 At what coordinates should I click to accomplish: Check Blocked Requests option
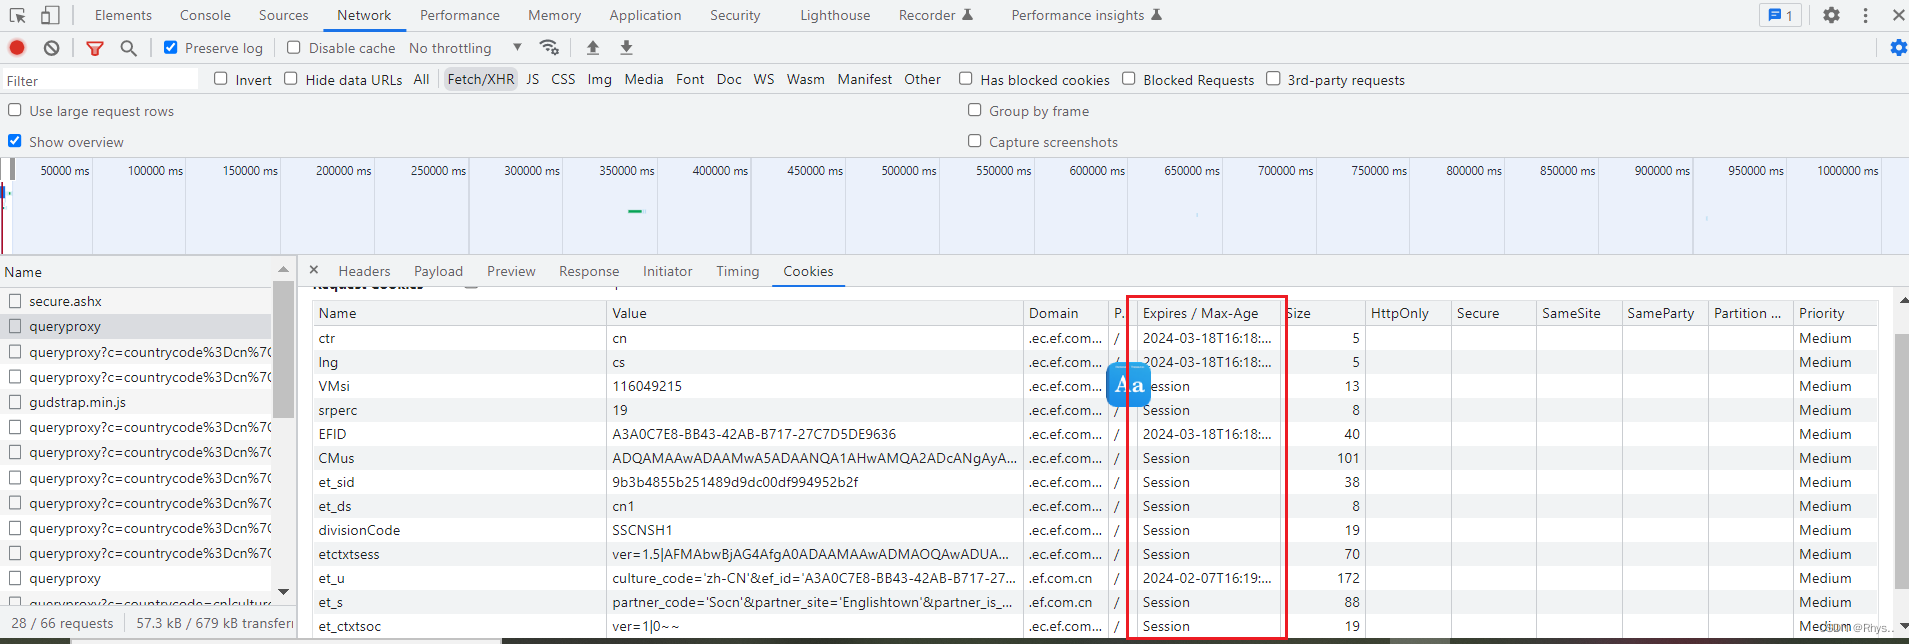pos(1129,79)
